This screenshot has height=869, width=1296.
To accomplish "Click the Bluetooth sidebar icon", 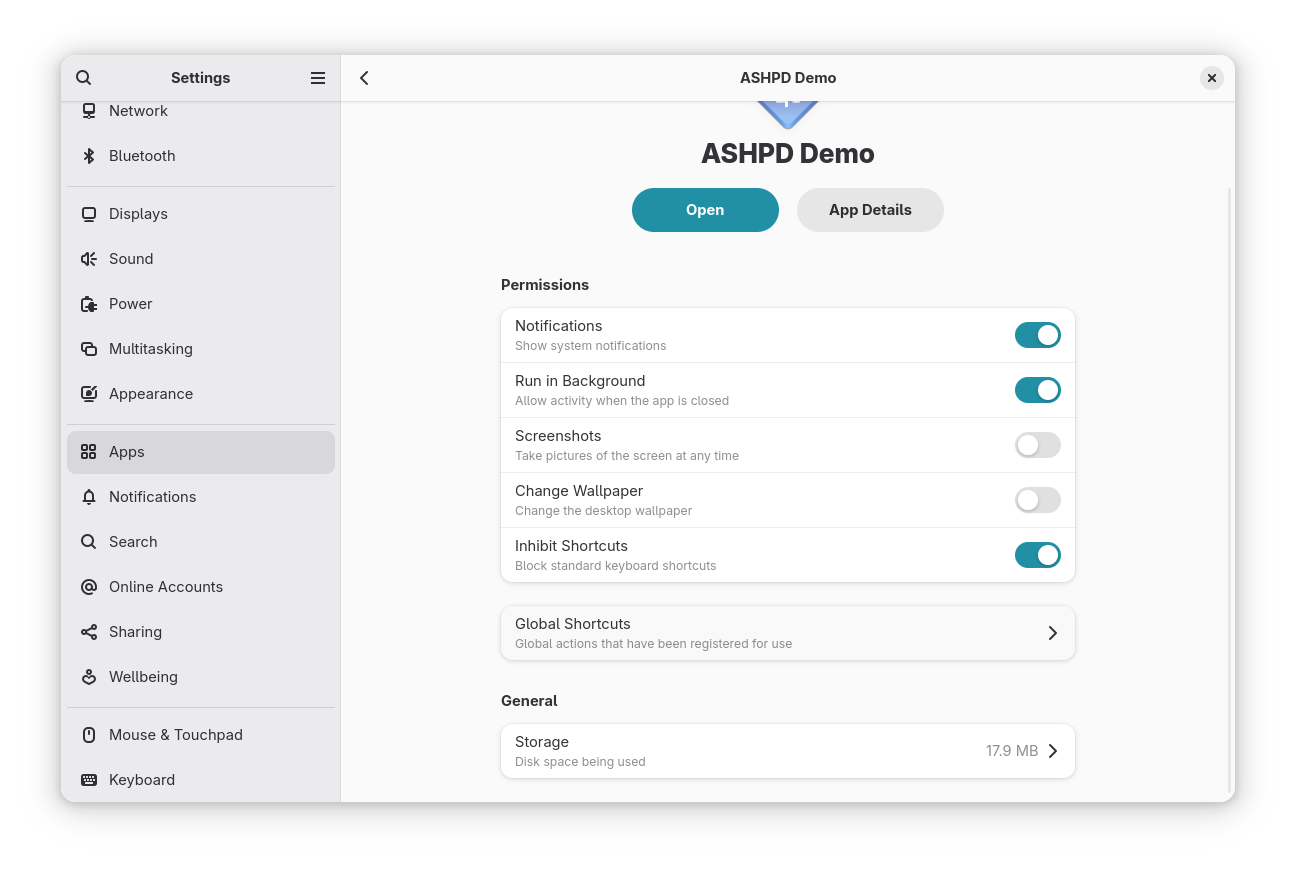I will (x=89, y=156).
